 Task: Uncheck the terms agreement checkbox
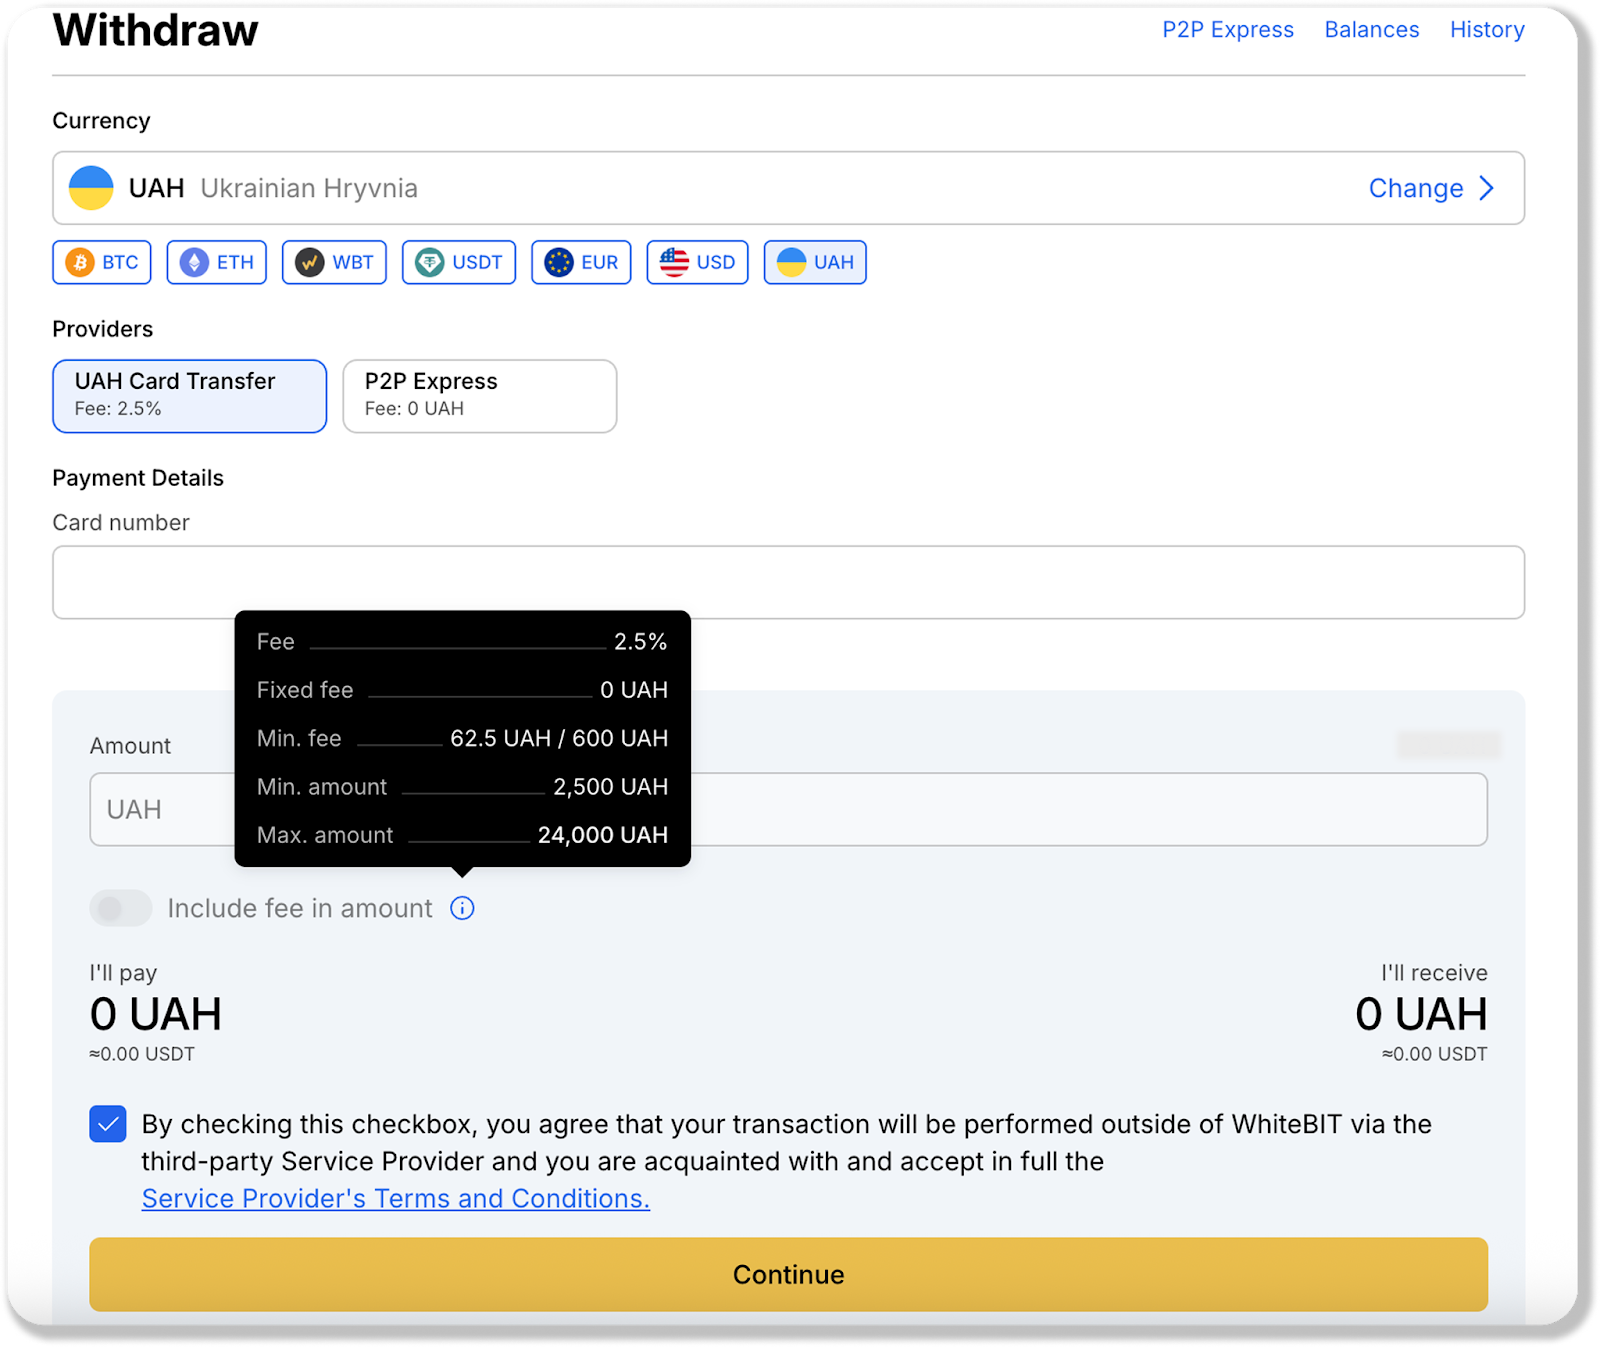(x=108, y=1124)
